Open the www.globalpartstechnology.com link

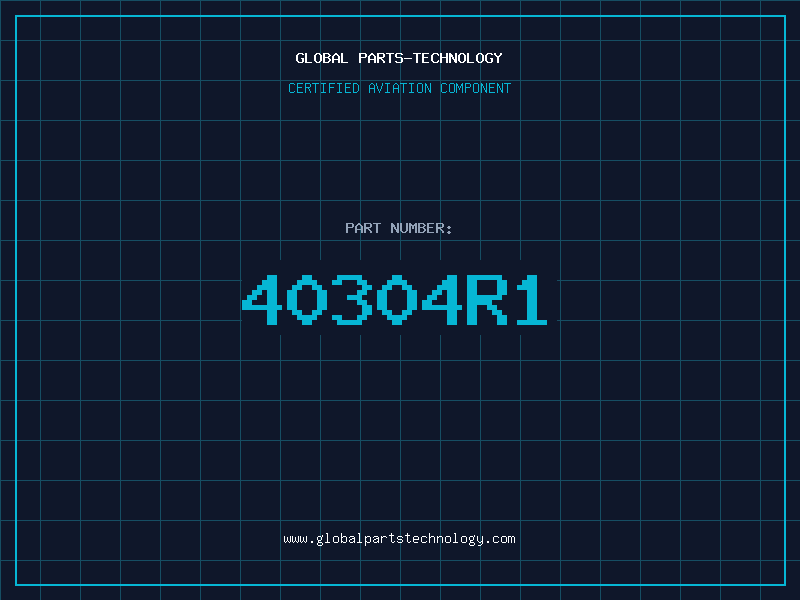pyautogui.click(x=399, y=539)
